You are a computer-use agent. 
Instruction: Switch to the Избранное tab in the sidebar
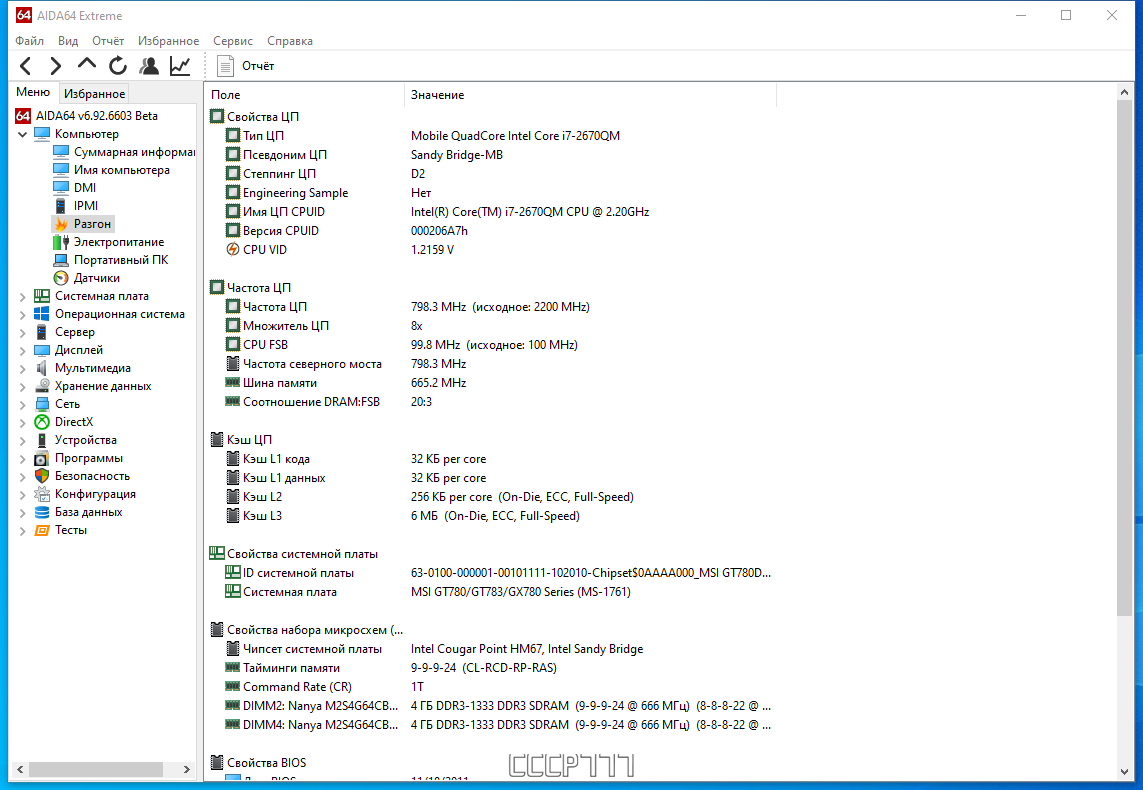(94, 93)
